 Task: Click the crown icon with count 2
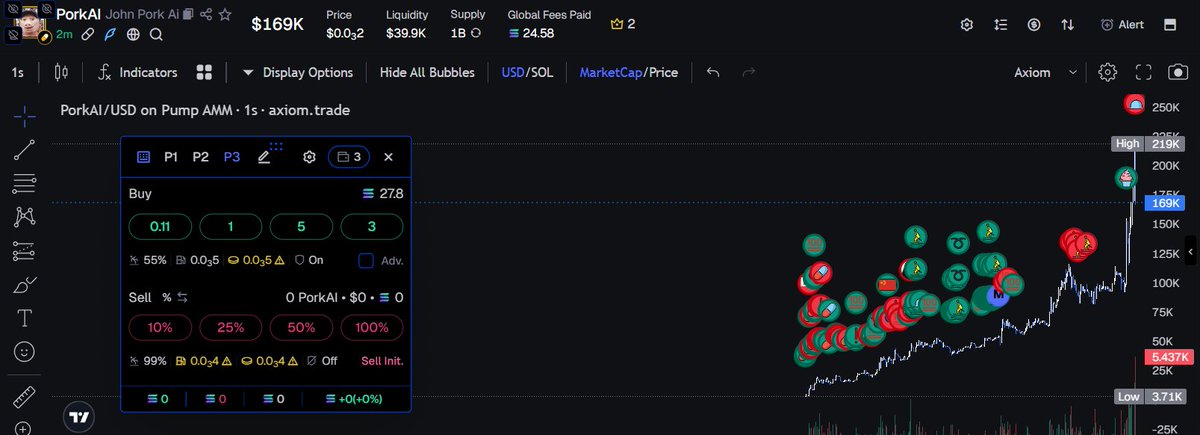coord(616,24)
